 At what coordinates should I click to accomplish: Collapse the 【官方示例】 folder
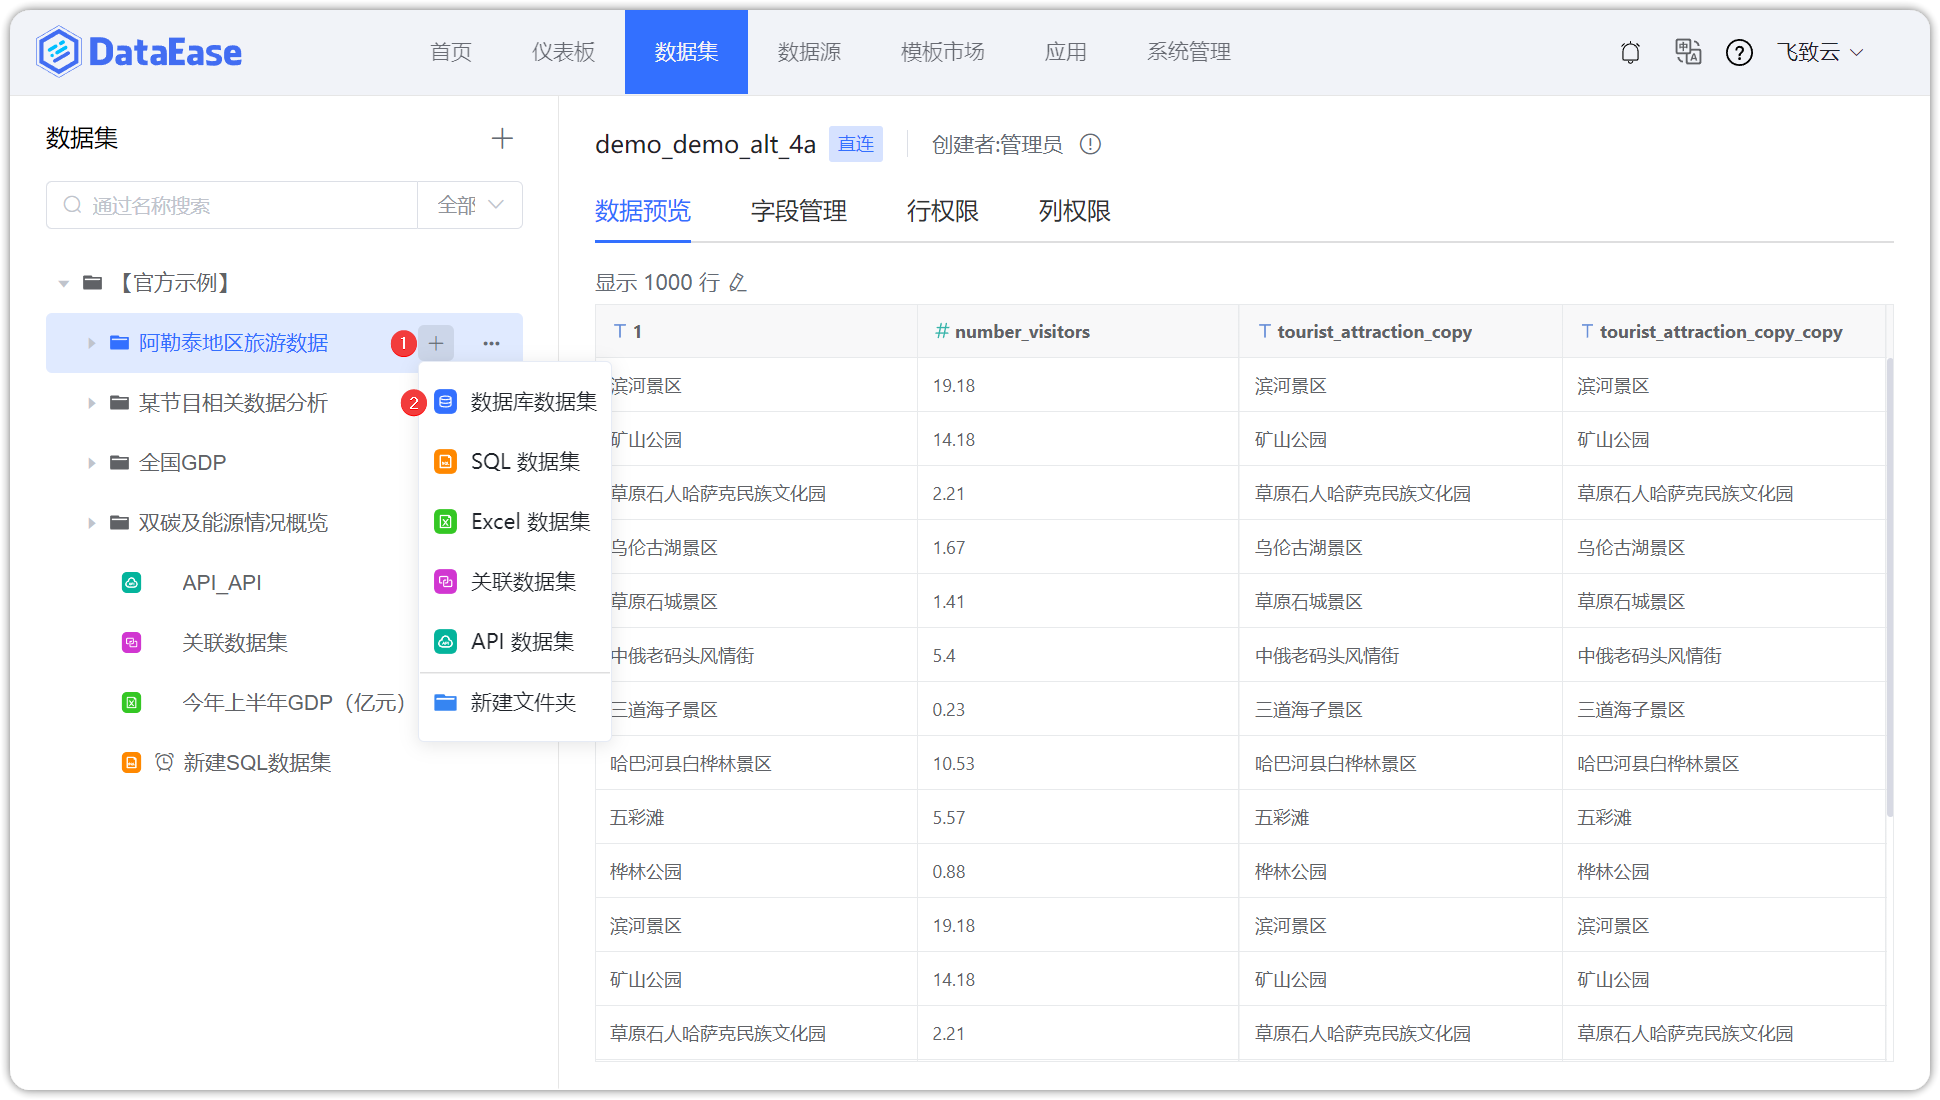tap(62, 283)
